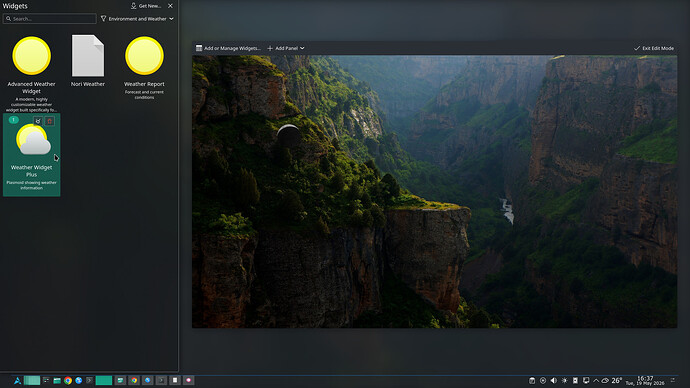Expand the Add Panel dropdown
The width and height of the screenshot is (690, 388).
[x=286, y=48]
